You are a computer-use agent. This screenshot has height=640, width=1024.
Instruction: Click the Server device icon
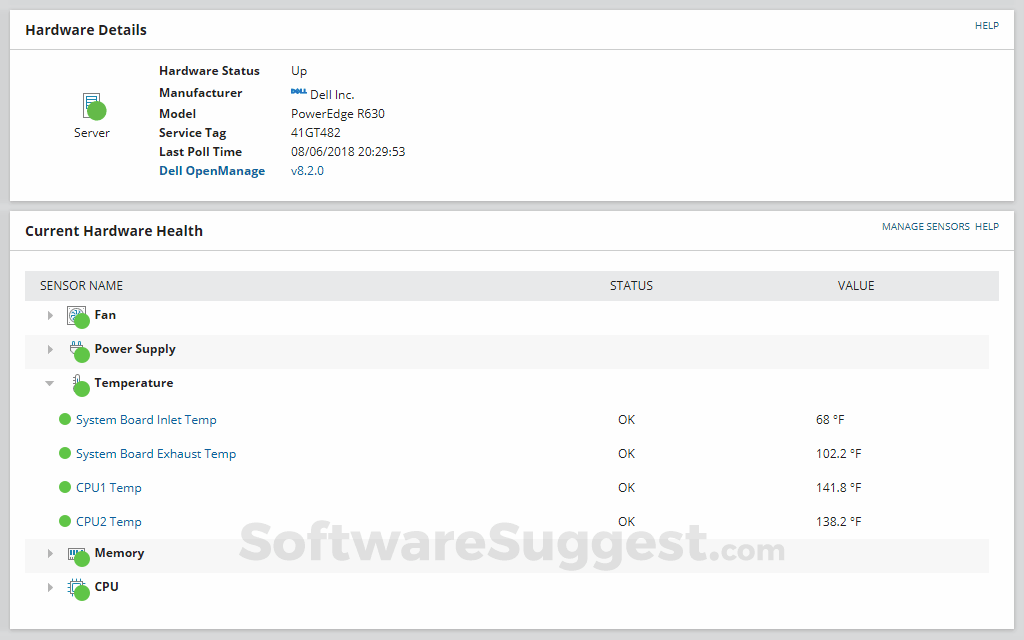(x=91, y=104)
